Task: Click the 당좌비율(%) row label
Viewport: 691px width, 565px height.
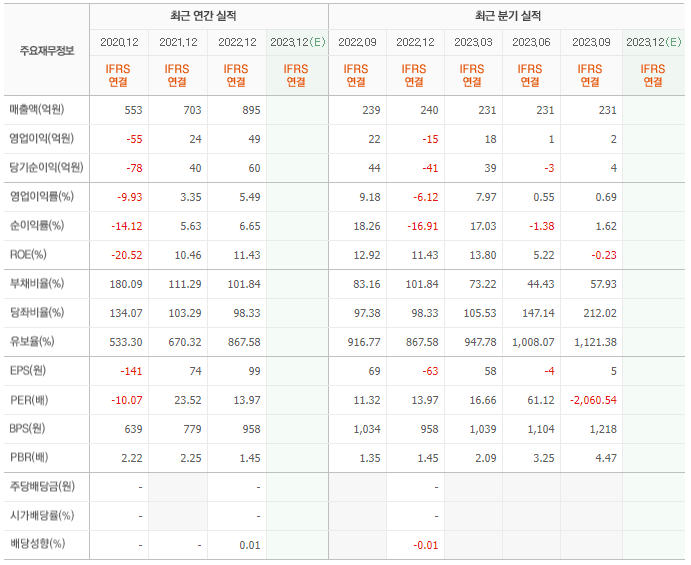Action: 37,312
